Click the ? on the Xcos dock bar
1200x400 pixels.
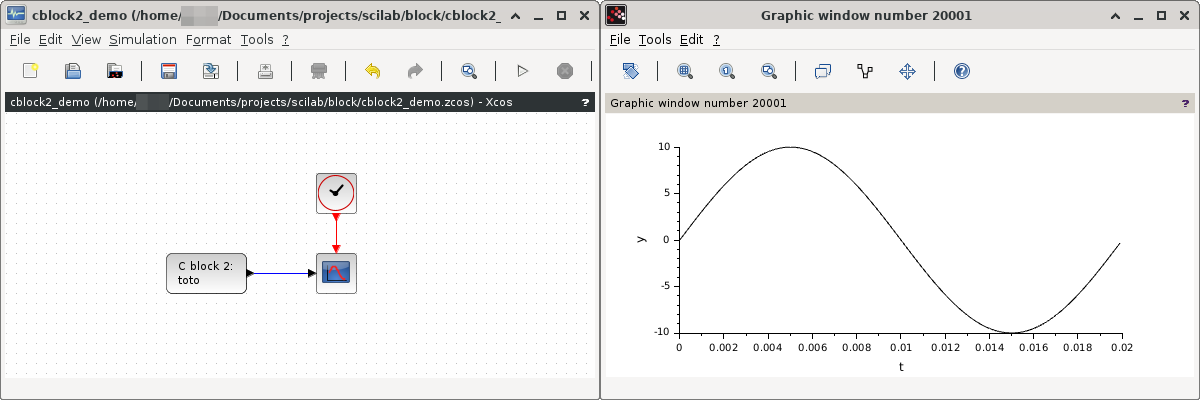click(585, 102)
